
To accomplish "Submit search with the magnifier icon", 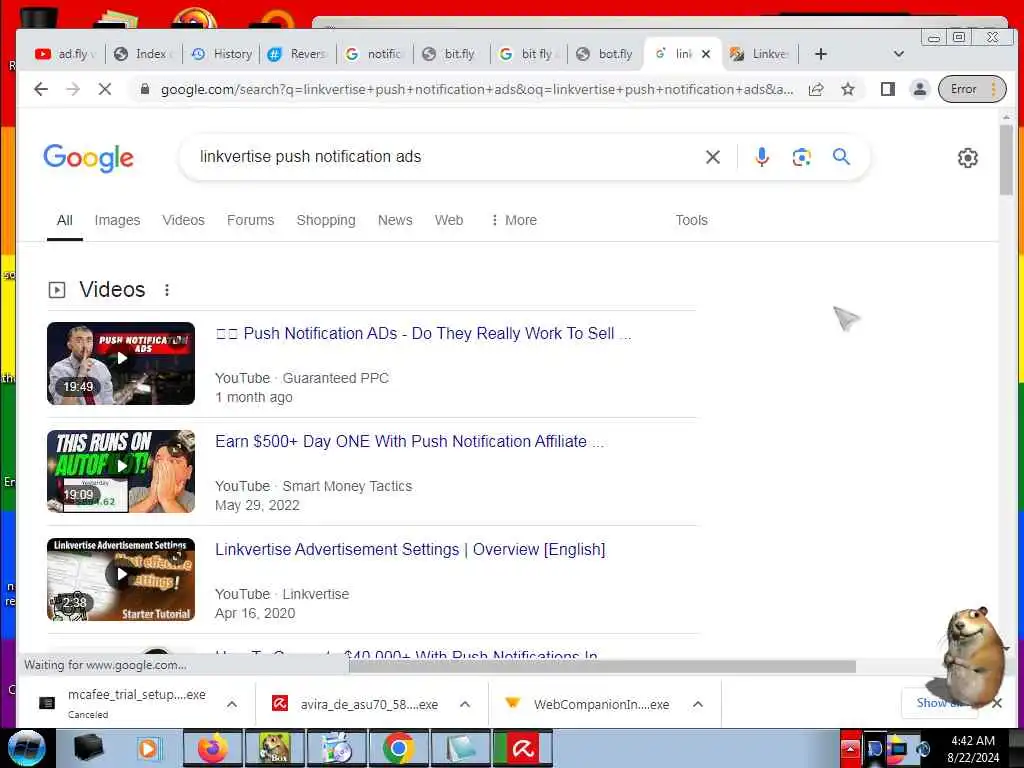I will (841, 157).
